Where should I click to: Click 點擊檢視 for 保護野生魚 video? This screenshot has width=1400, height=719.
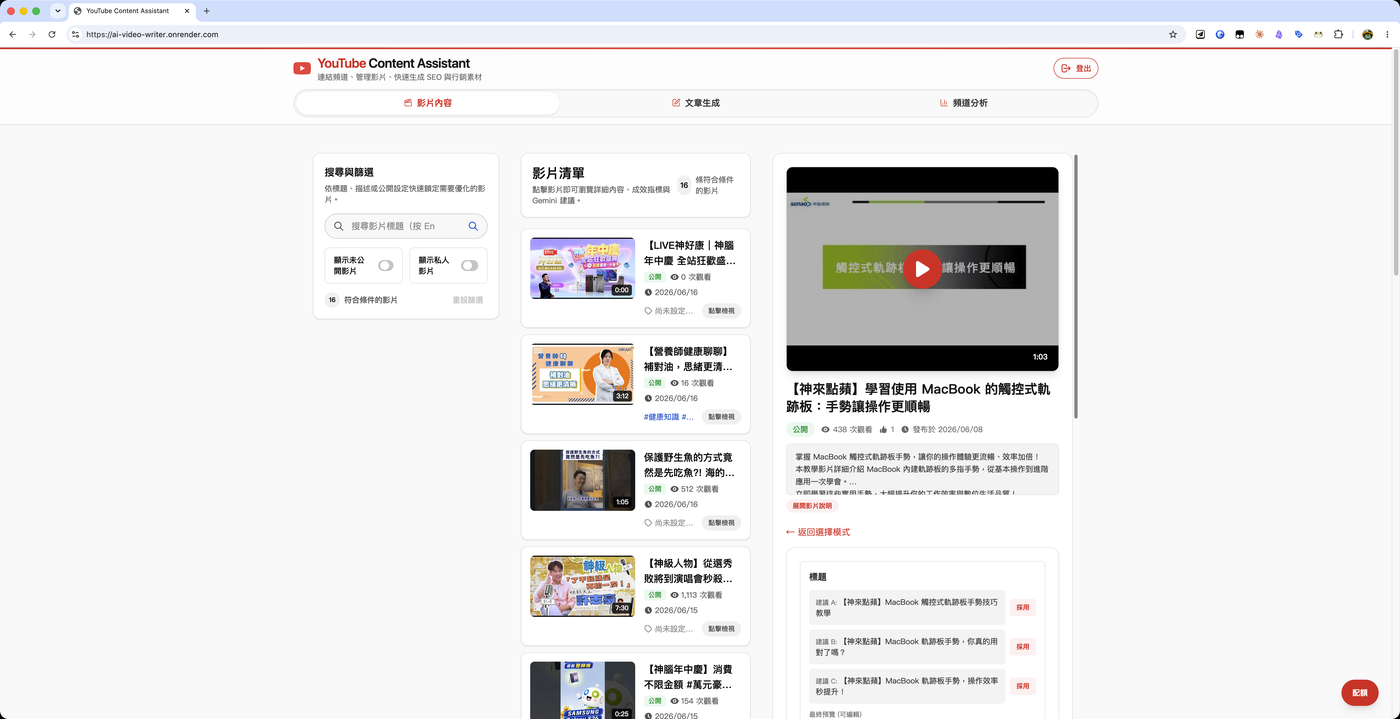(721, 523)
